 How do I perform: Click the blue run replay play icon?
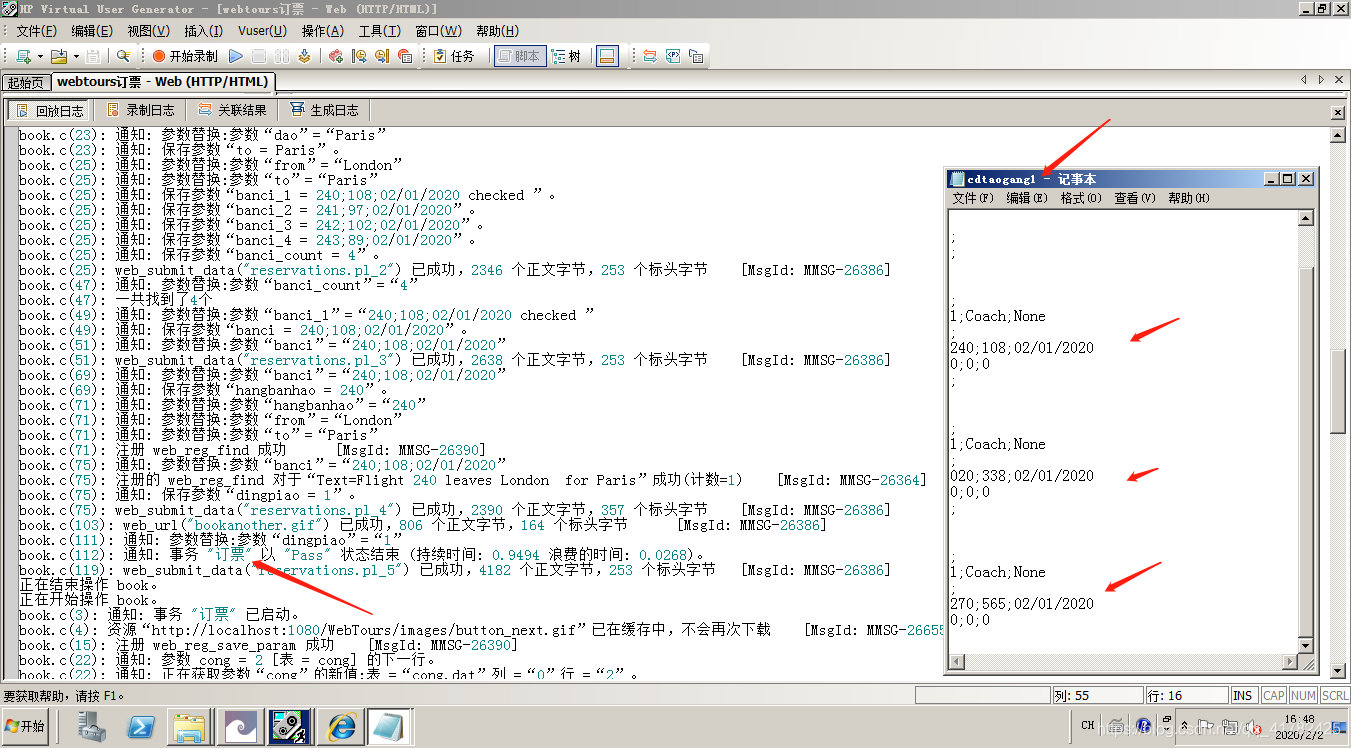point(236,57)
